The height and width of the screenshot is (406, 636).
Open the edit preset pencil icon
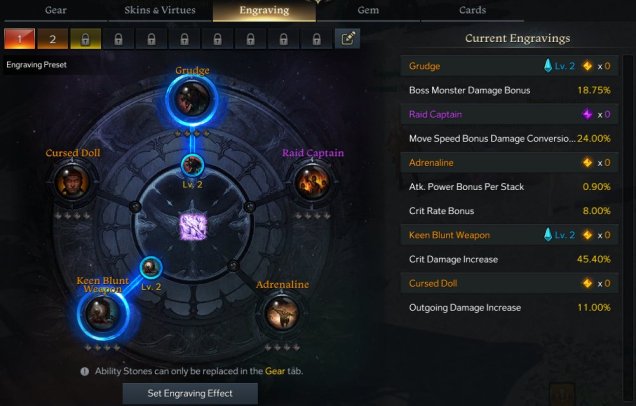tap(348, 39)
